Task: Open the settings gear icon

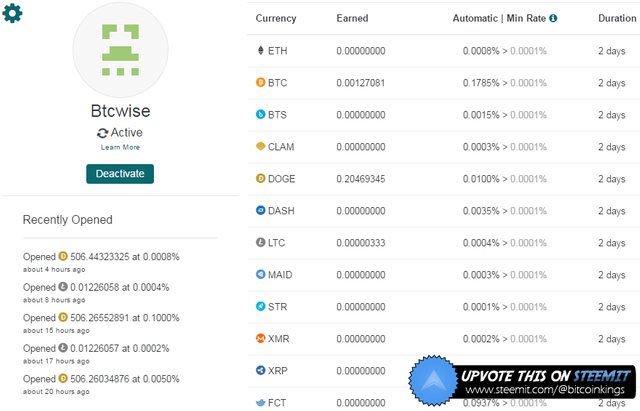Action: (12, 13)
